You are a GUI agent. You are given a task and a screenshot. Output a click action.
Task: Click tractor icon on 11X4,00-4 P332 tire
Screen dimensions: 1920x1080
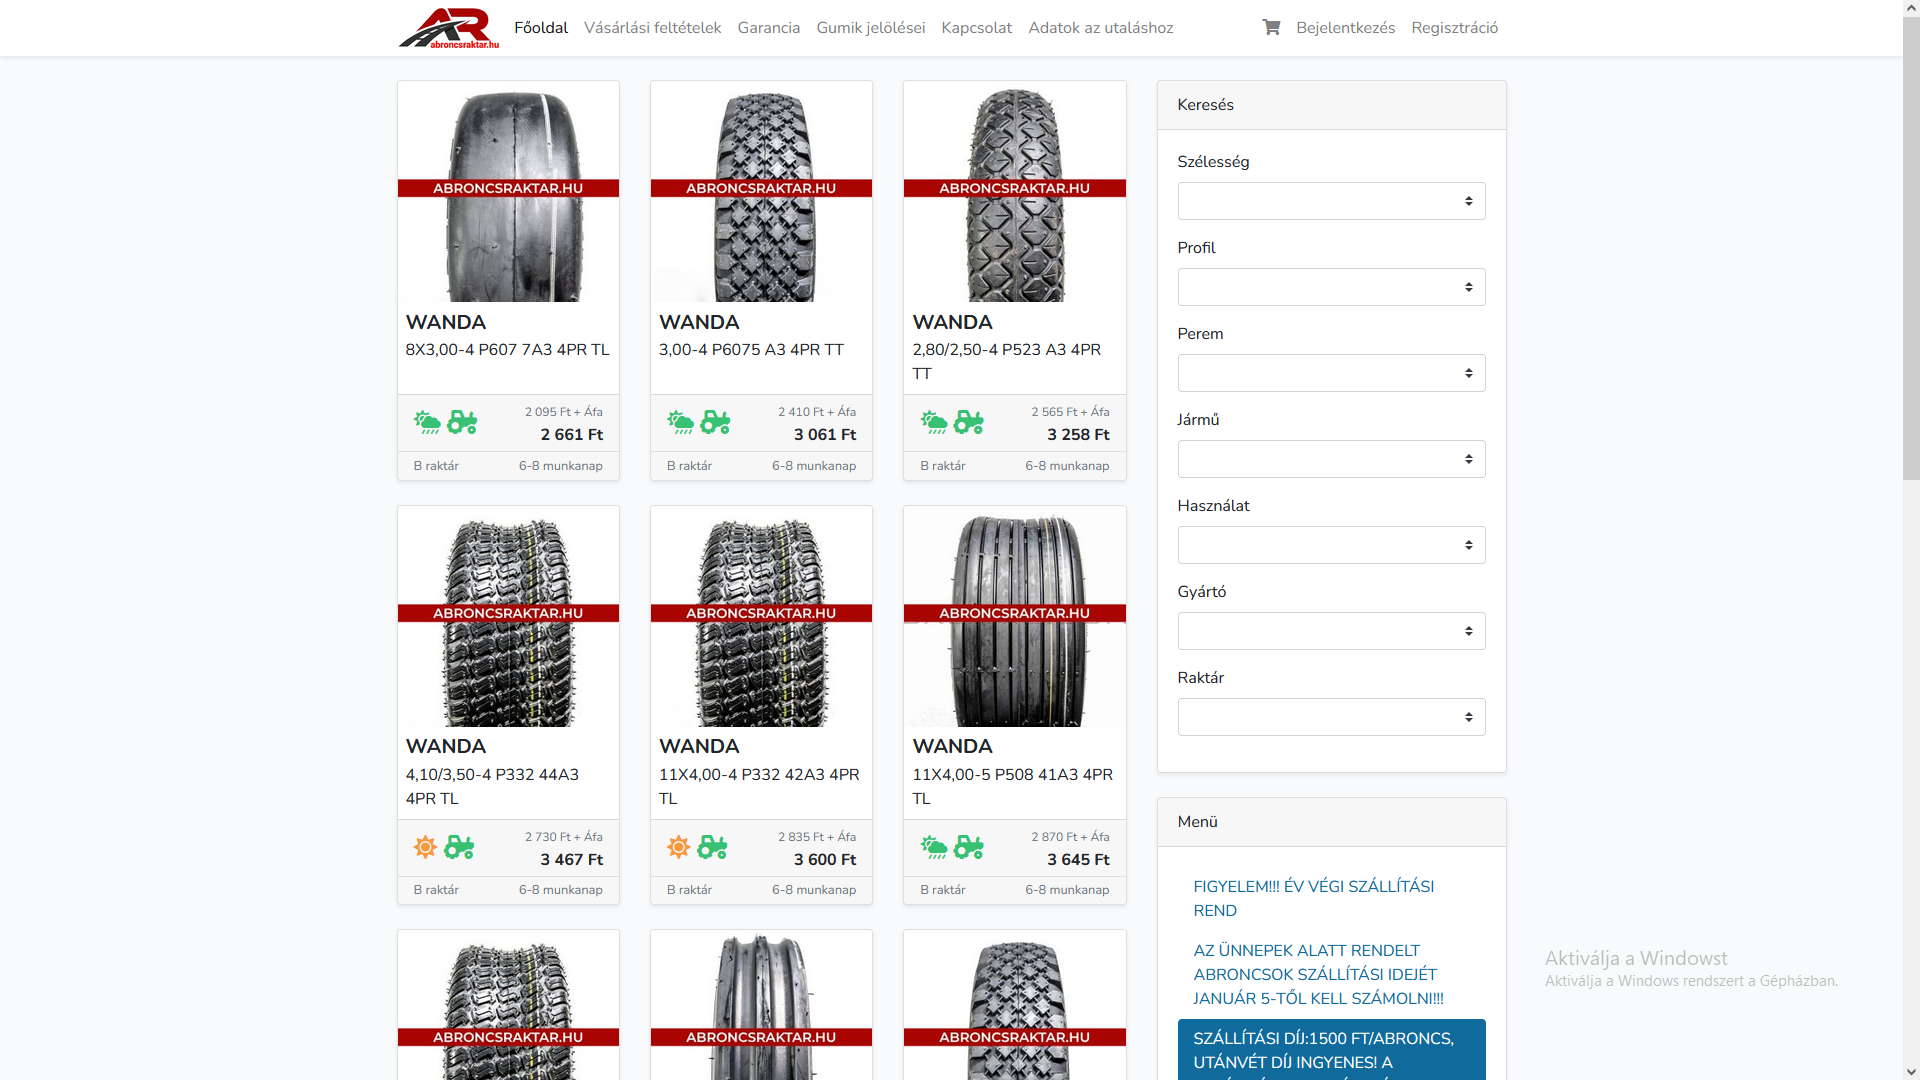tap(713, 847)
